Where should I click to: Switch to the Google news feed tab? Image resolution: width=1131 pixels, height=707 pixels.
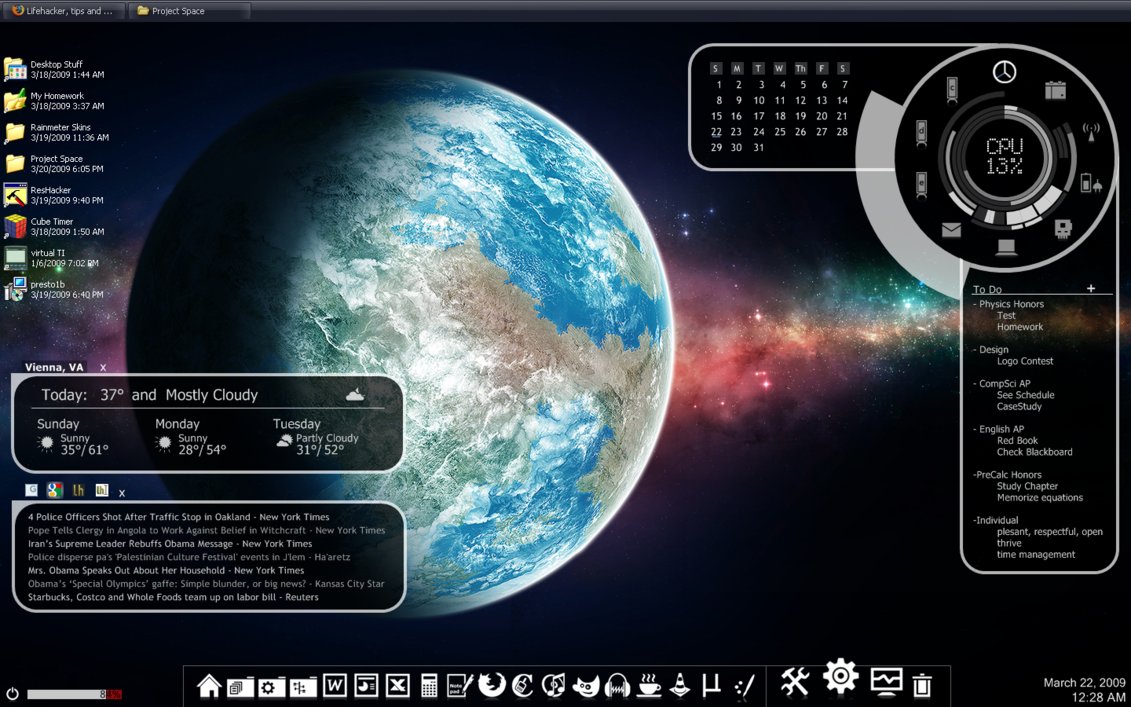click(55, 490)
